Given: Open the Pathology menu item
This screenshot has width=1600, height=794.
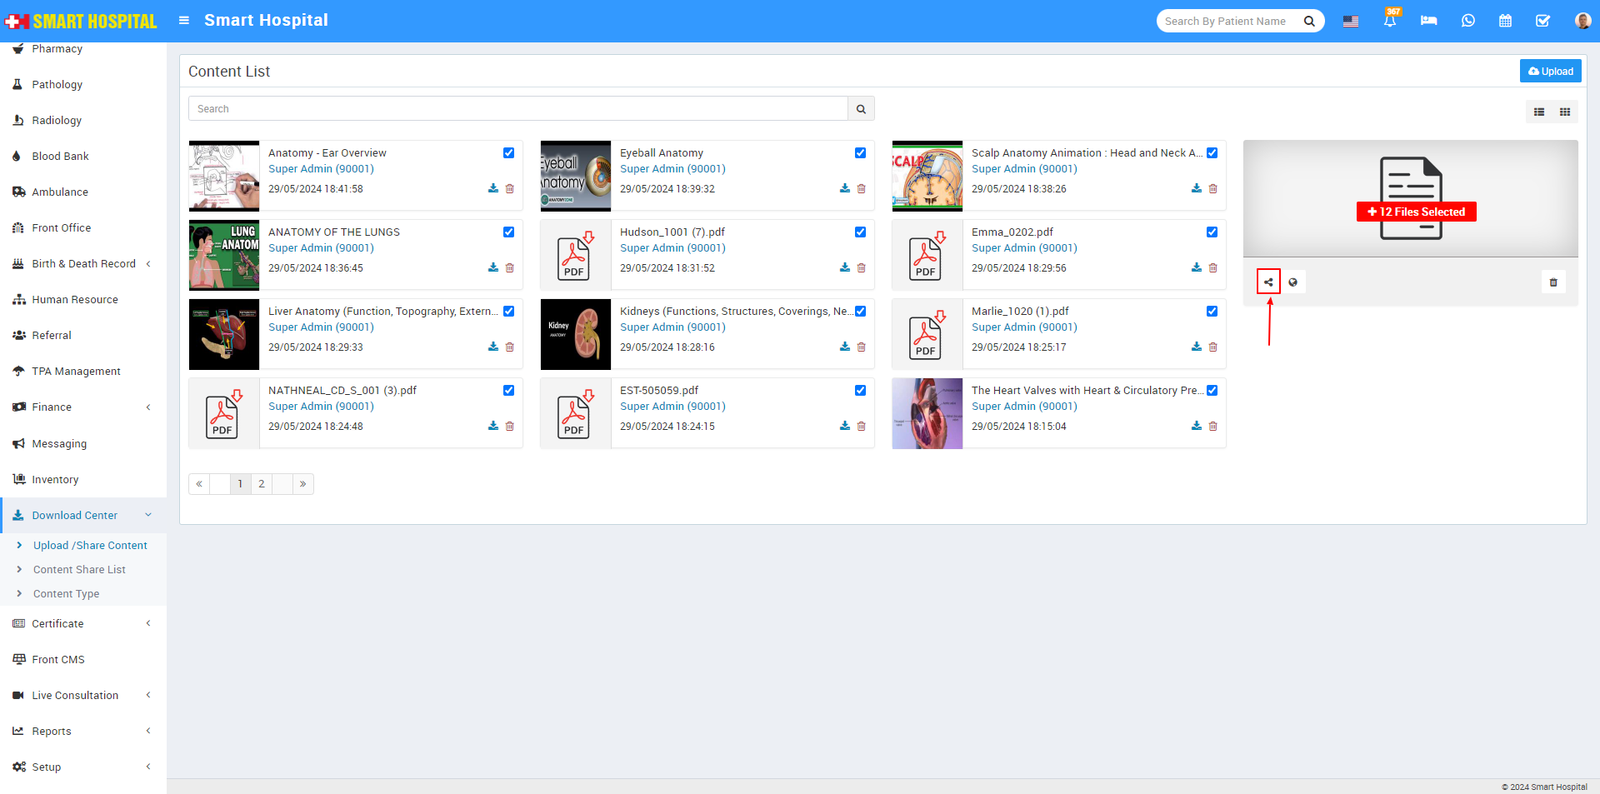Looking at the screenshot, I should point(57,85).
